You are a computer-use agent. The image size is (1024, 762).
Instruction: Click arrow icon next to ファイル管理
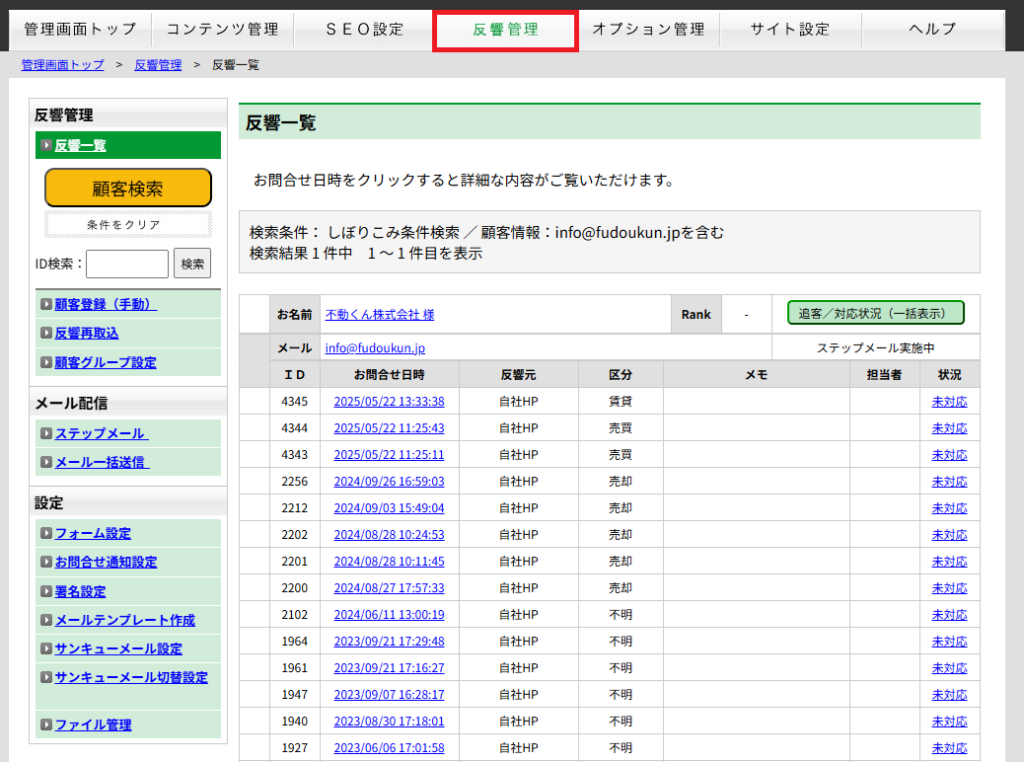(x=46, y=725)
